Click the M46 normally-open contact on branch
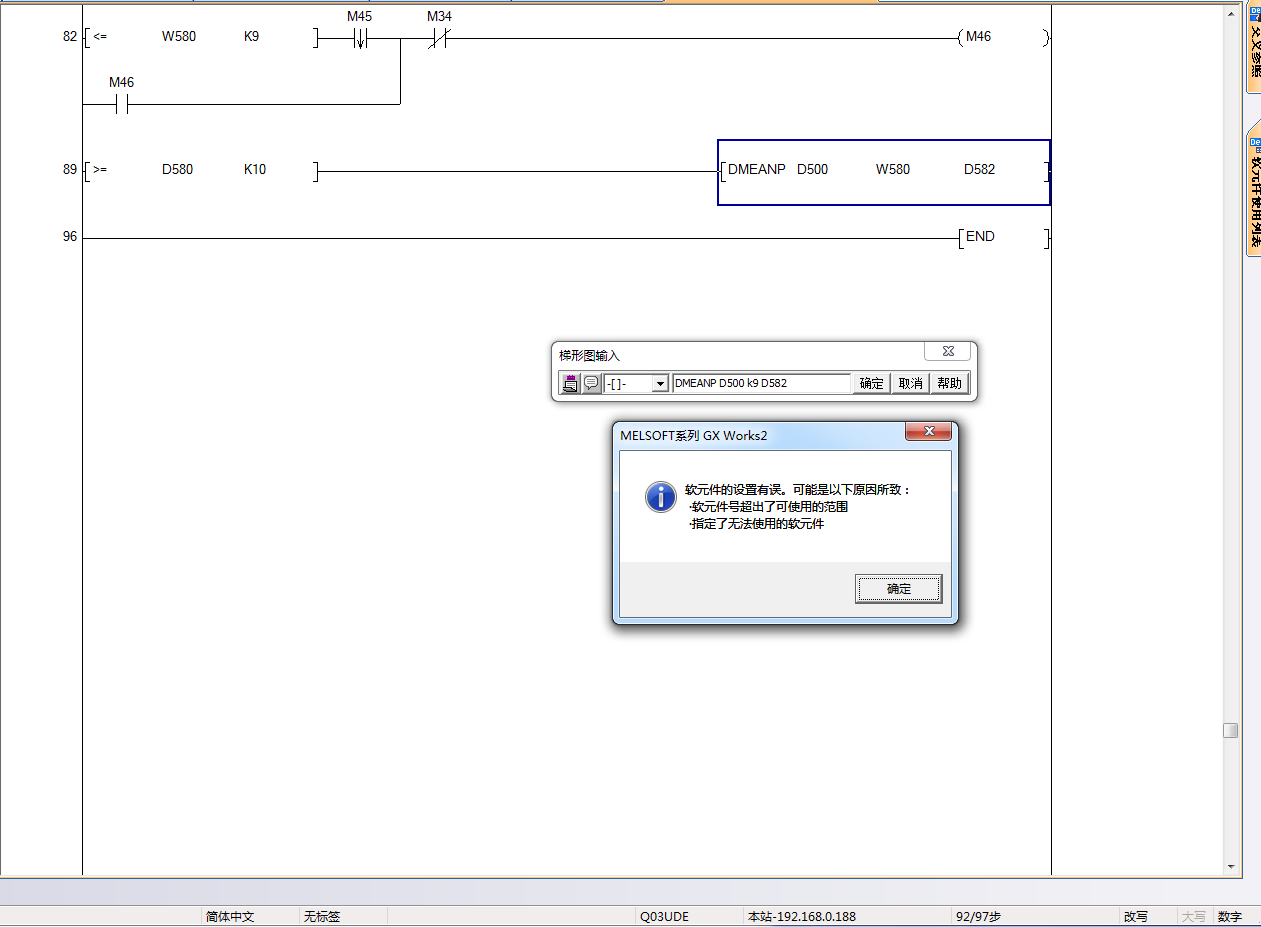This screenshot has width=1261, height=927. click(121, 104)
